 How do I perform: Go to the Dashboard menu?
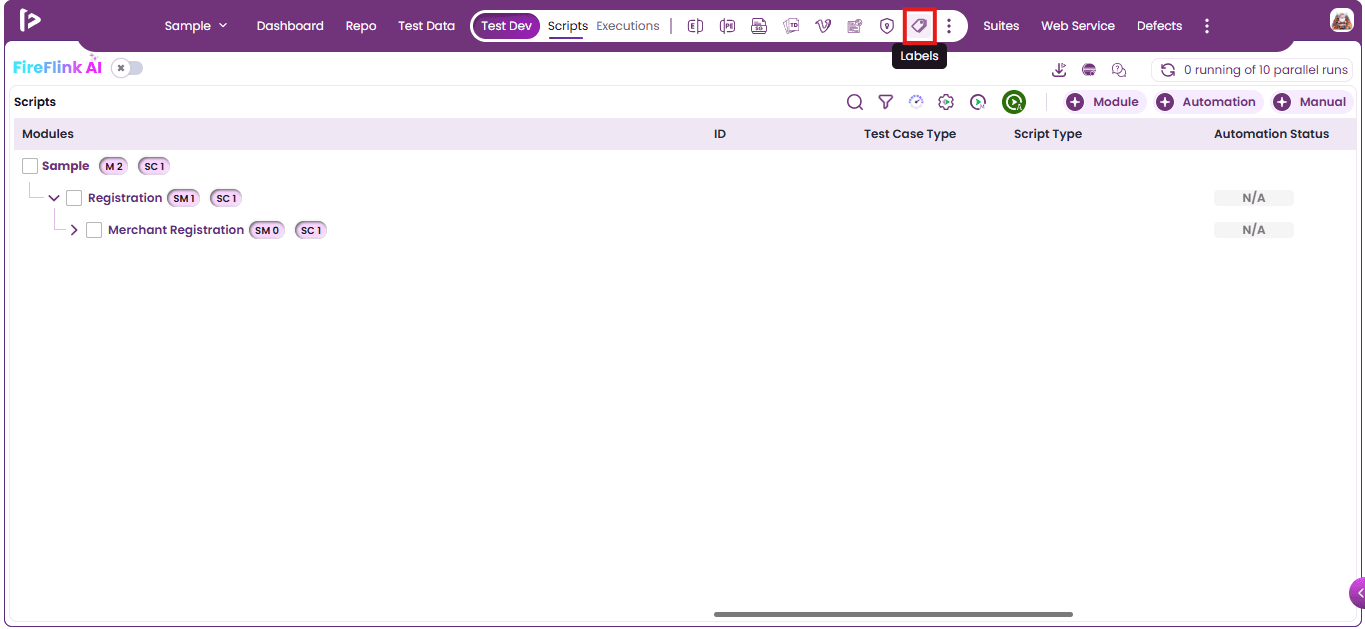[290, 26]
